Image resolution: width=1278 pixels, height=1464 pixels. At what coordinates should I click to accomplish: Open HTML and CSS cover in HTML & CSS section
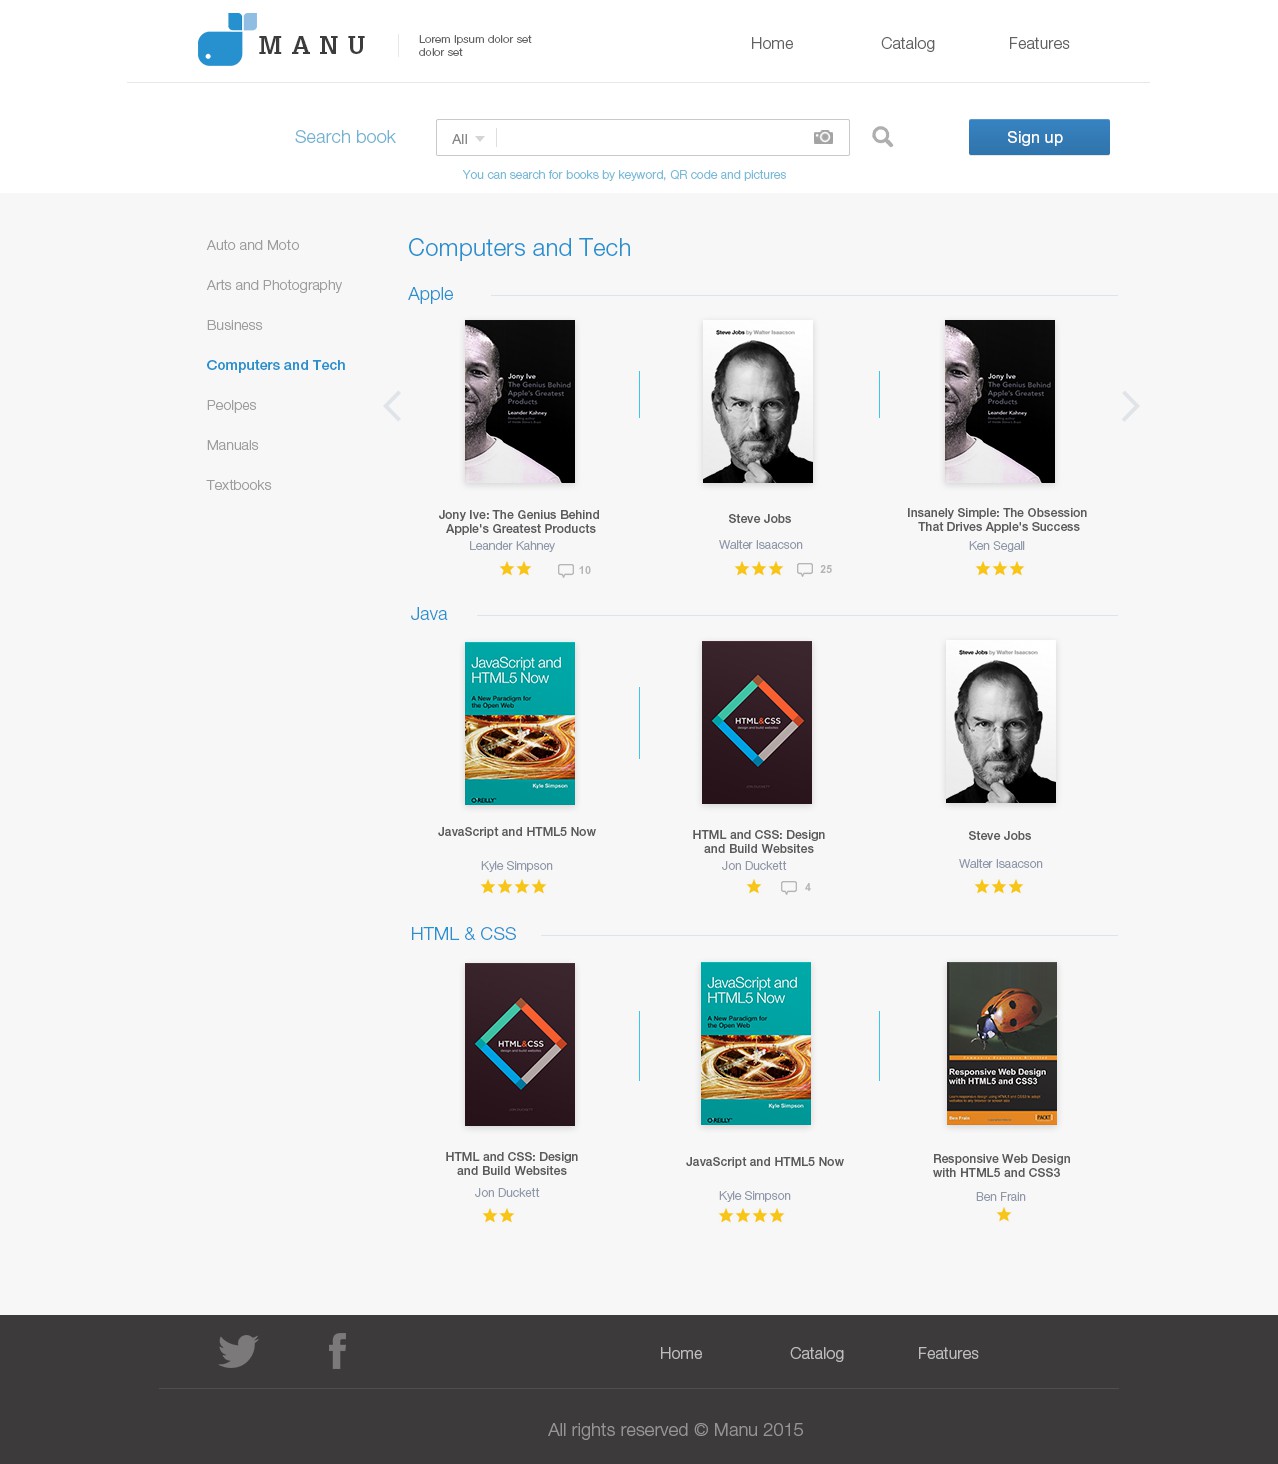tap(520, 1044)
